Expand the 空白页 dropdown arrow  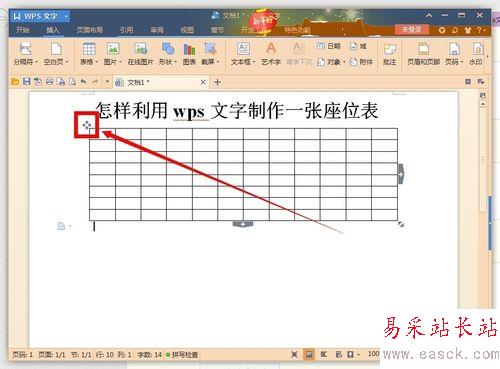(67, 62)
